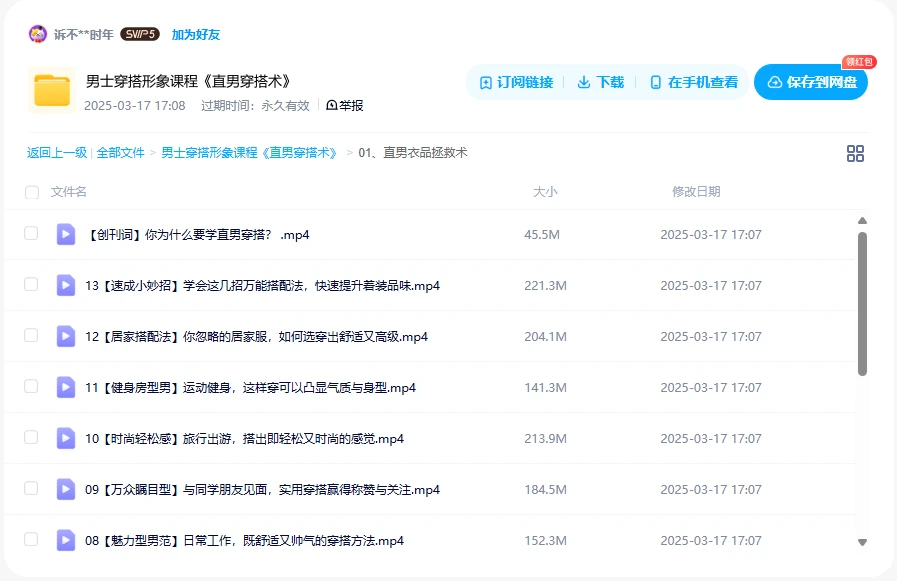The width and height of the screenshot is (897, 581).
Task: Check the box for file 11 健身房型男
Action: coord(31,386)
